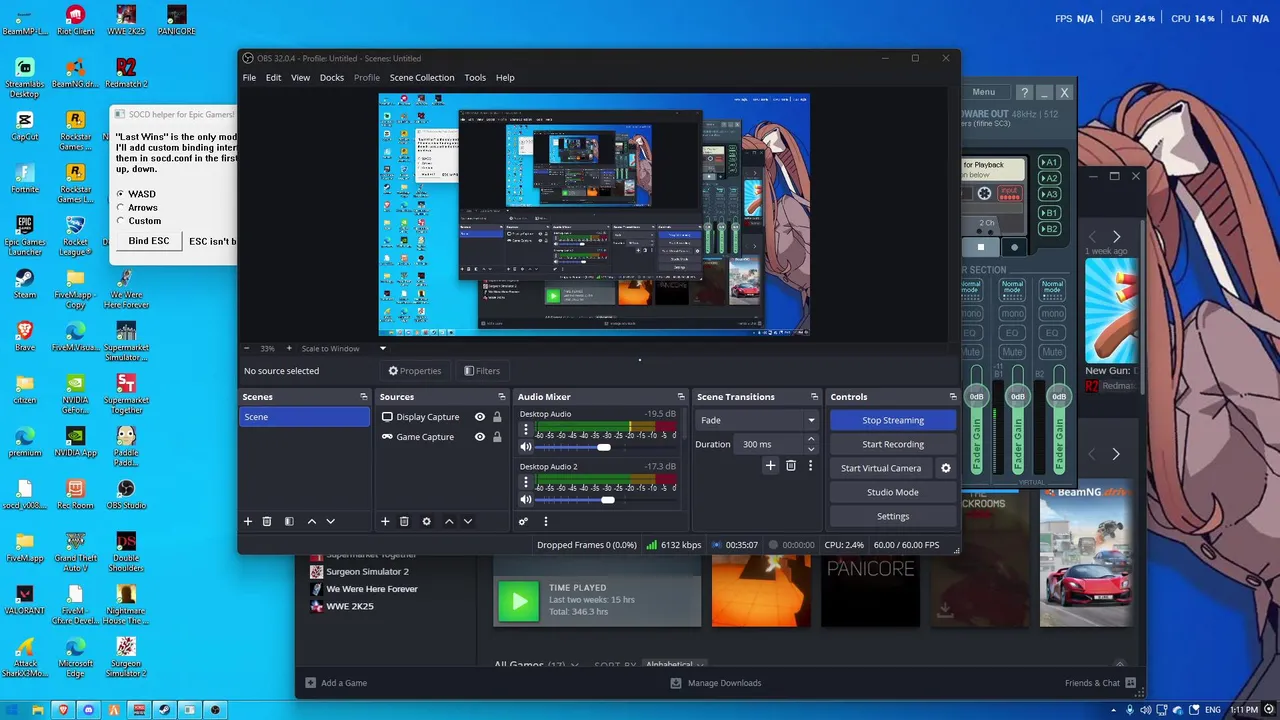Open the Edit menu in OBS
Viewport: 1280px width, 720px height.
pyautogui.click(x=273, y=77)
